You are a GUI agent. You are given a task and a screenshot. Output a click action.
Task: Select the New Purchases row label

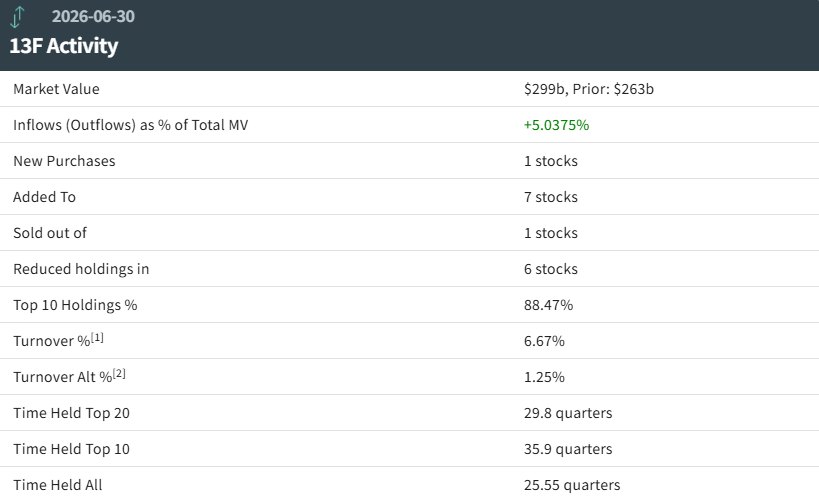click(64, 161)
